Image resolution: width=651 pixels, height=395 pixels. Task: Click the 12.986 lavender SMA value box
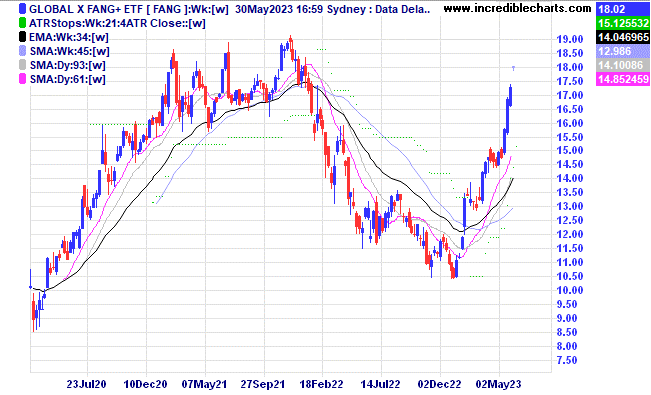pos(623,51)
